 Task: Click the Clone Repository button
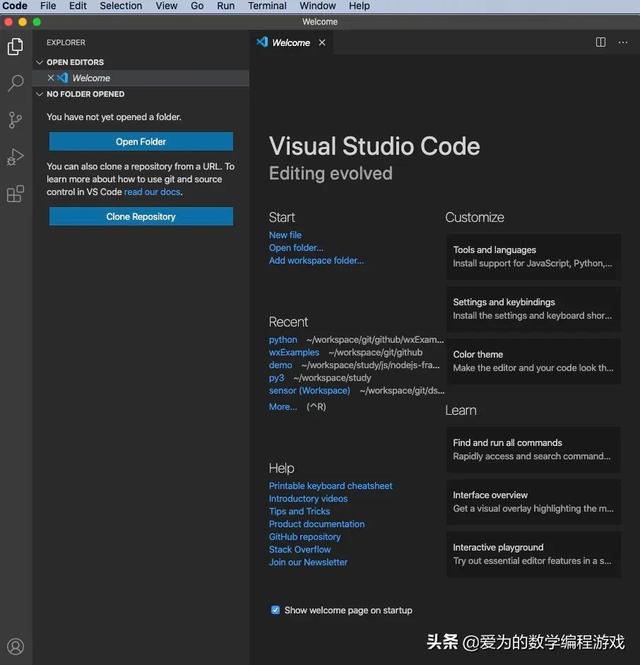pos(141,216)
